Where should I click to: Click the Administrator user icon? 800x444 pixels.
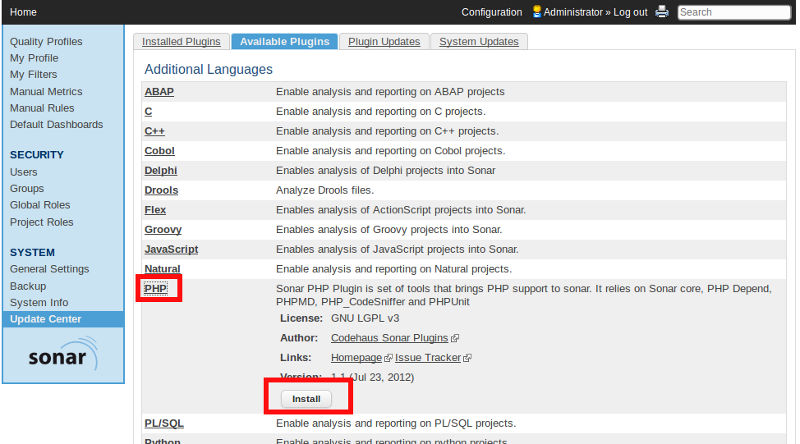coord(537,12)
